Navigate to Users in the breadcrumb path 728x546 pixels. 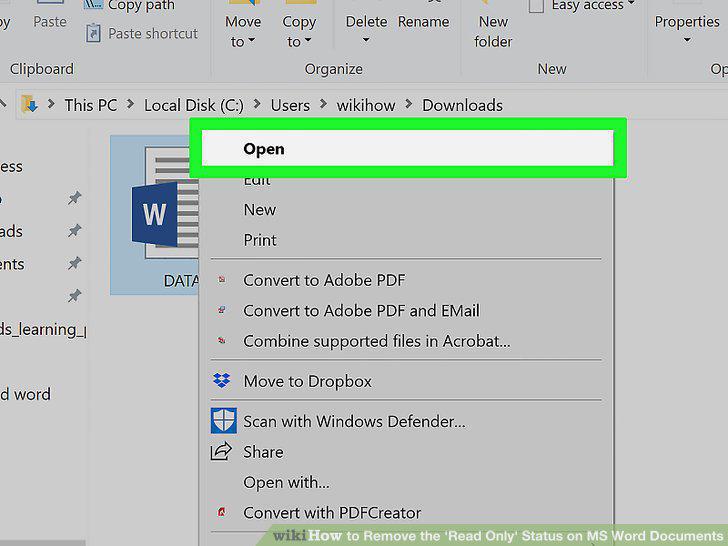click(x=290, y=105)
